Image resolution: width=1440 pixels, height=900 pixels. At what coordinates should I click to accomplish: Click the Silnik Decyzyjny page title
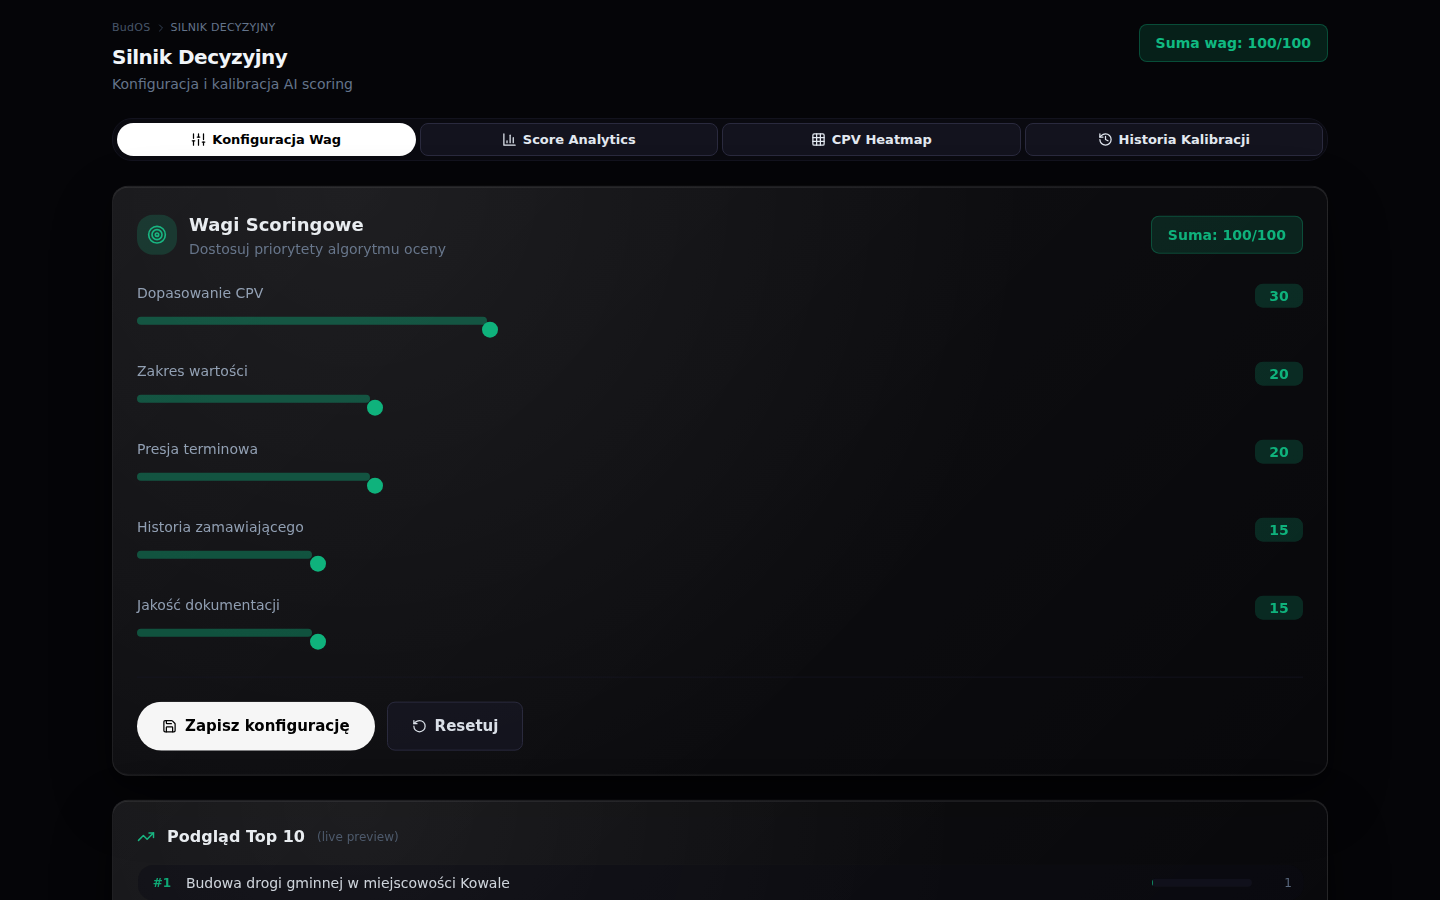pos(200,57)
